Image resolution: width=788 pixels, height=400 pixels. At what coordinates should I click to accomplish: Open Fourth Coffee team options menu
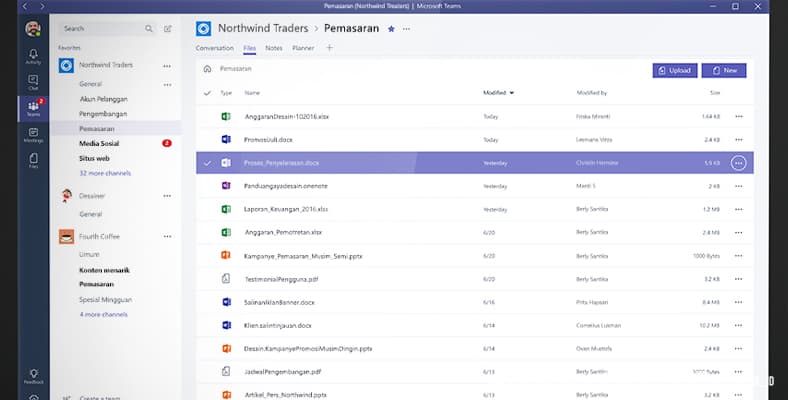(x=167, y=237)
